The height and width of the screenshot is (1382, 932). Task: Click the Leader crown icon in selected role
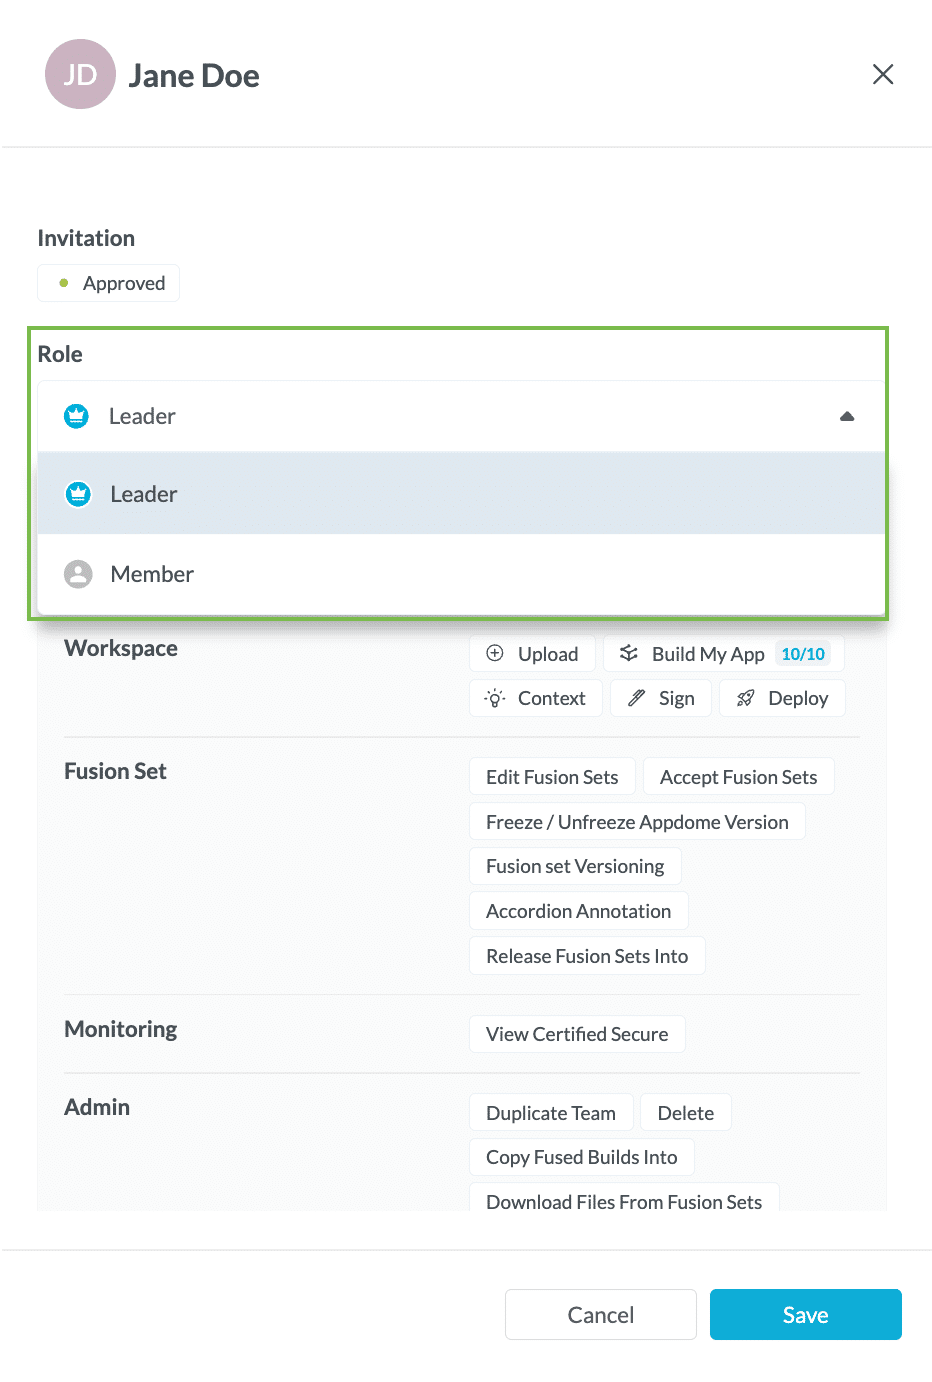[76, 416]
